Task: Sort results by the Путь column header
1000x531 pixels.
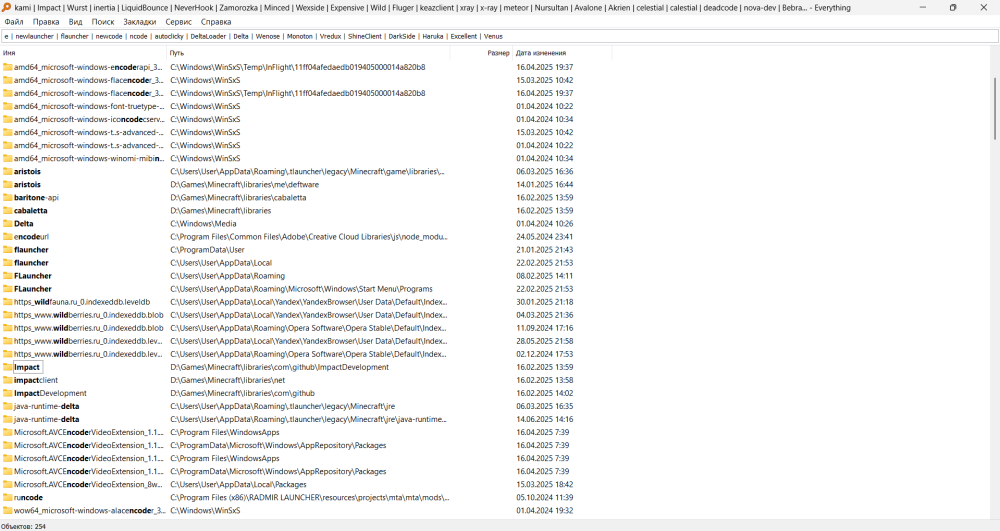Action: click(x=308, y=53)
